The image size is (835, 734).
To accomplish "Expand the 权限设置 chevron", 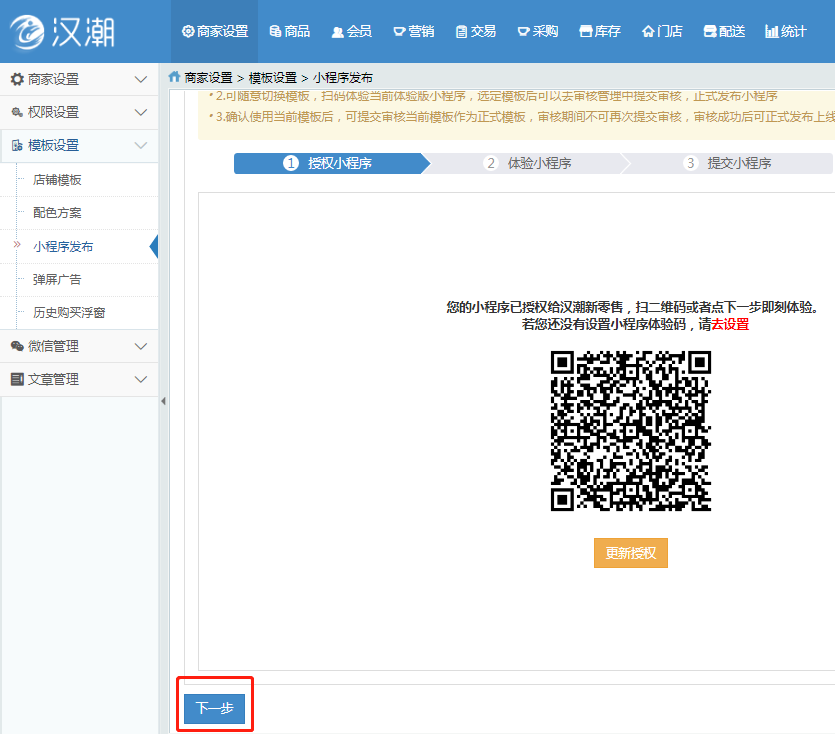I will tap(141, 112).
